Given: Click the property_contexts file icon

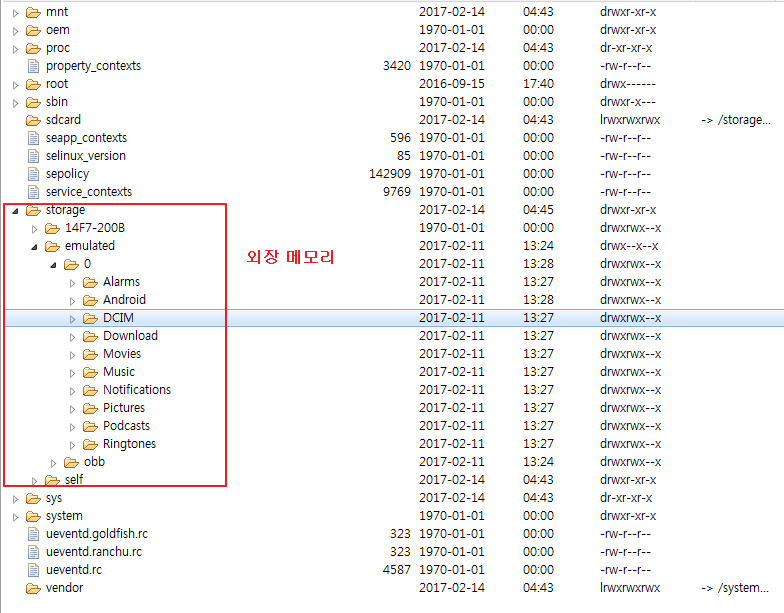Looking at the screenshot, I should (33, 66).
